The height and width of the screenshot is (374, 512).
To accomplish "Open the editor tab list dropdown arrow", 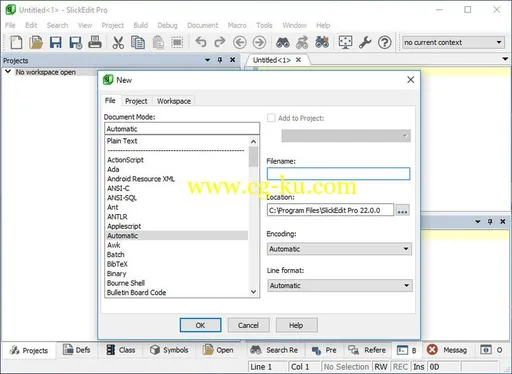I will point(505,59).
